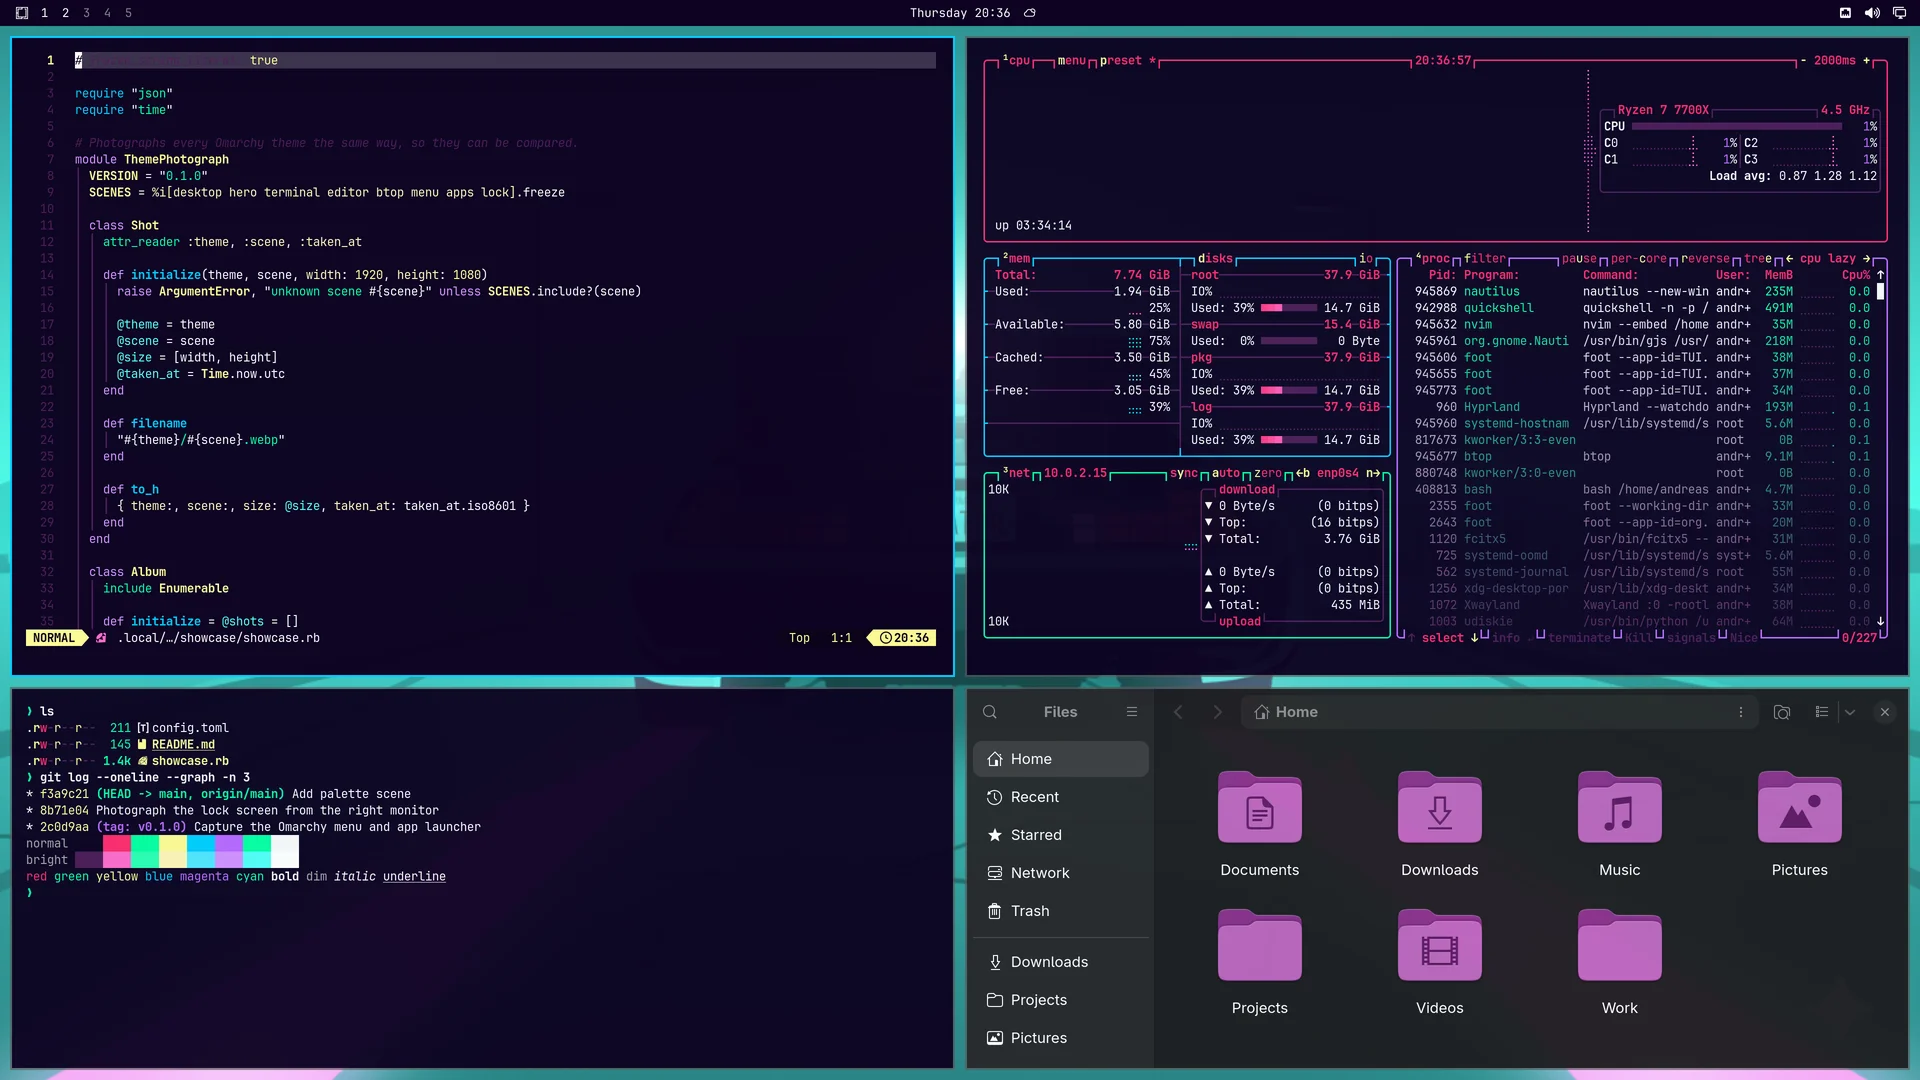Open the Documents folder icon
This screenshot has height=1080, width=1920.
point(1260,807)
